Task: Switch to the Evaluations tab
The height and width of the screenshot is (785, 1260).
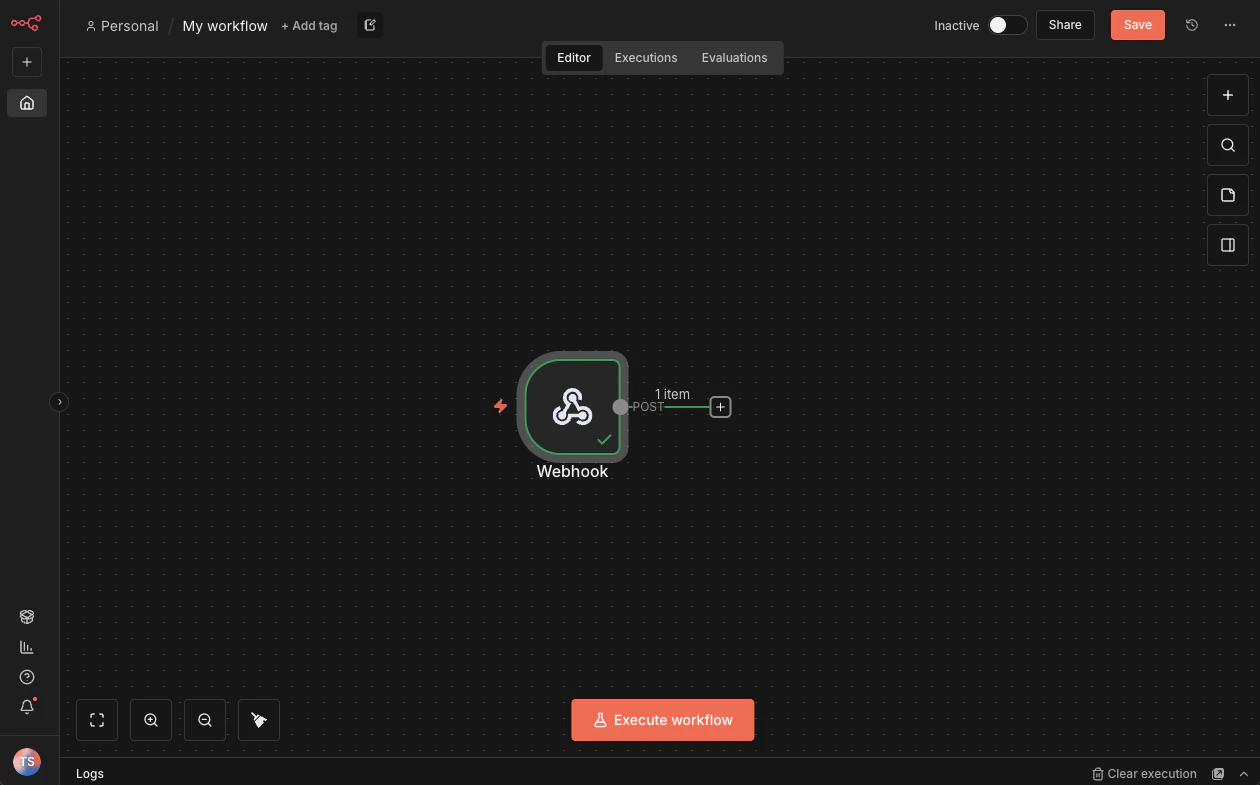Action: pos(734,58)
